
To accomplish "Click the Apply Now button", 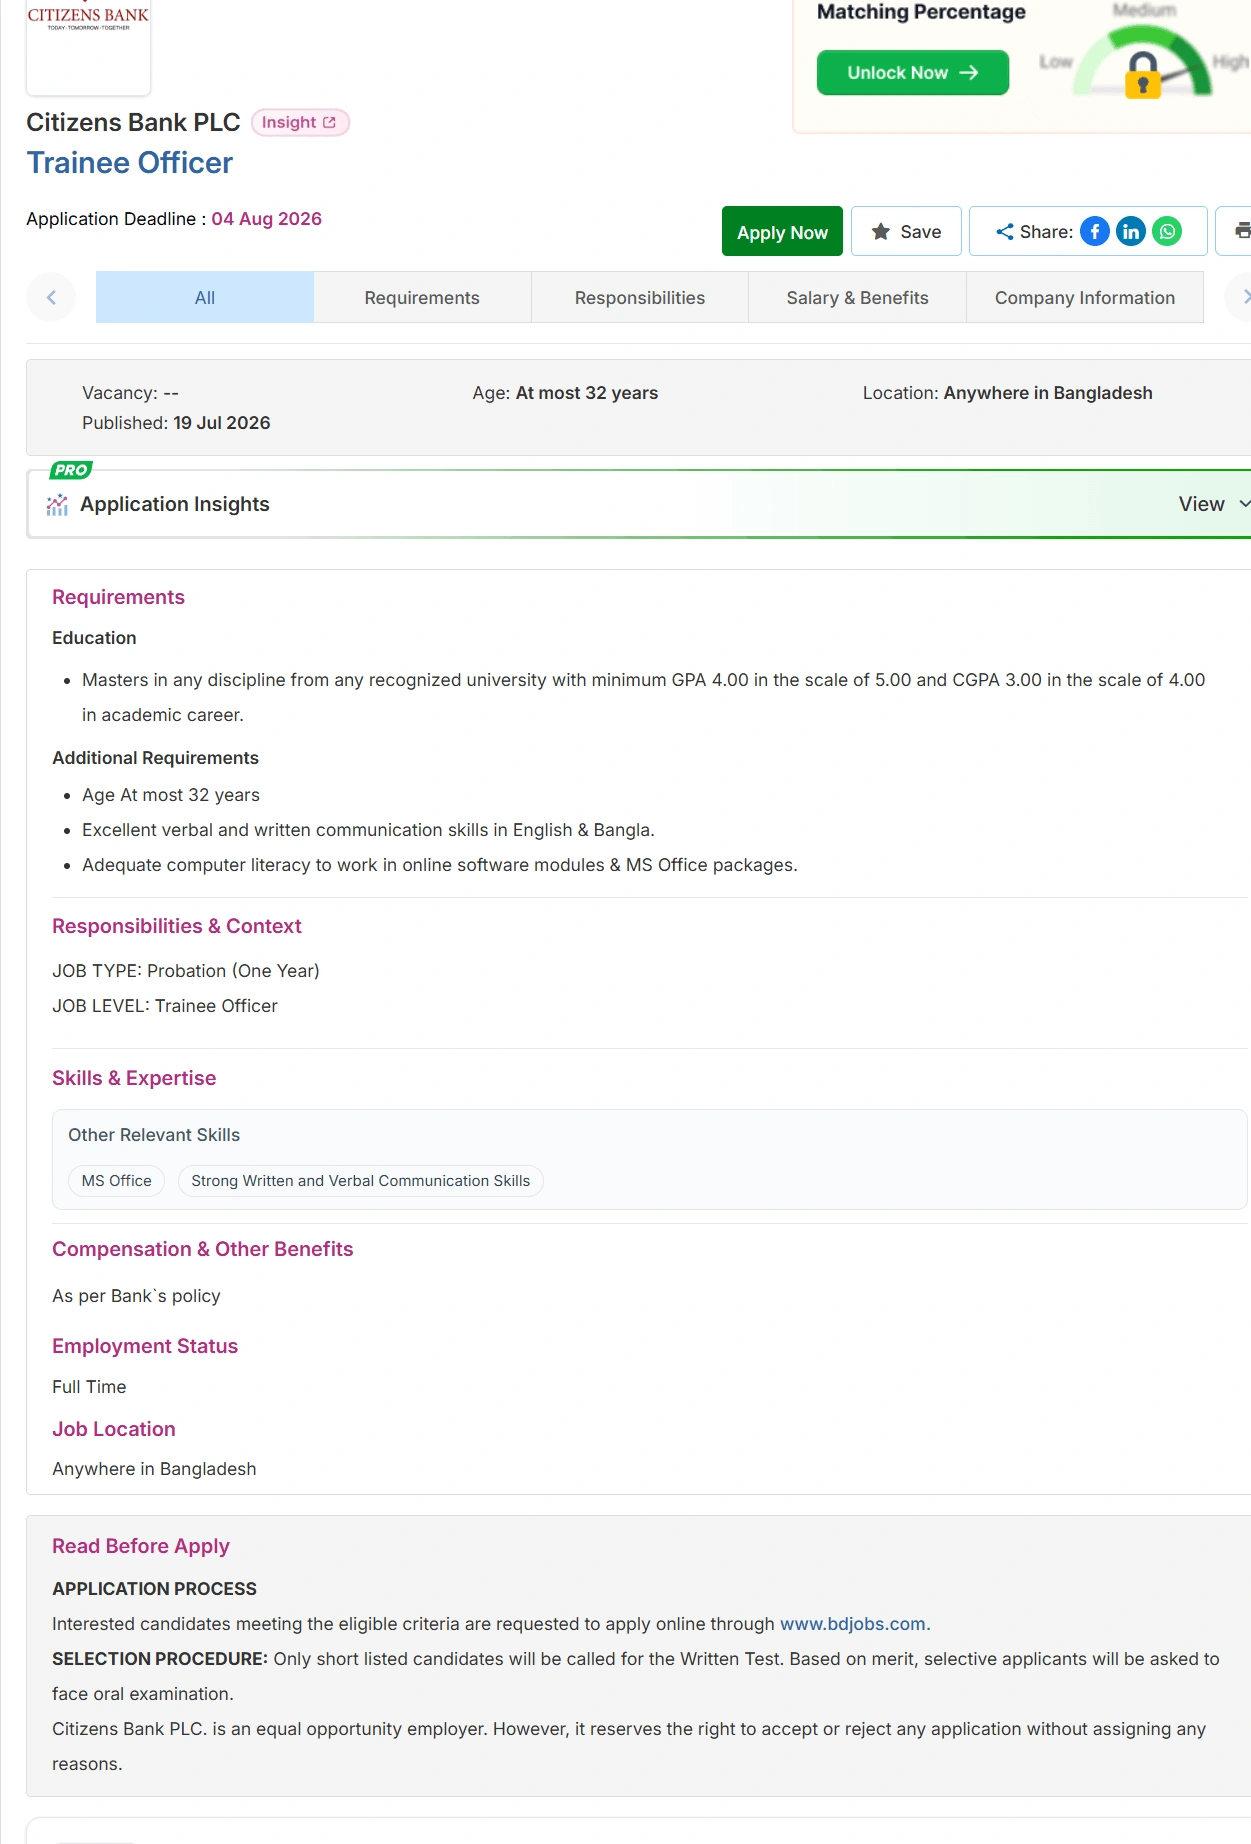I will pyautogui.click(x=782, y=232).
